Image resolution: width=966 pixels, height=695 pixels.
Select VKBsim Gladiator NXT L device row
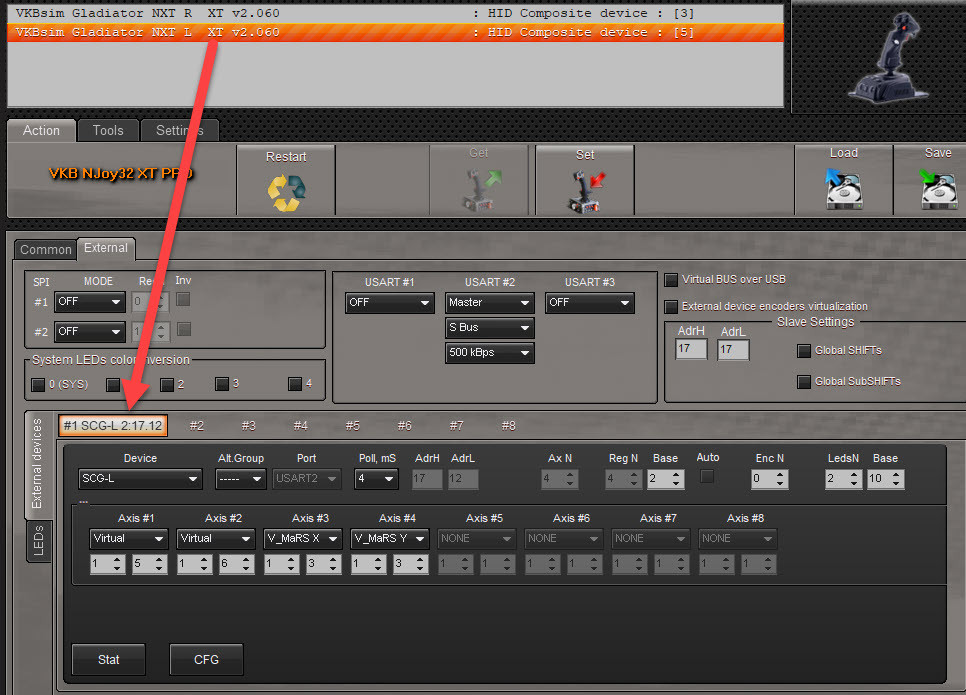(395, 32)
